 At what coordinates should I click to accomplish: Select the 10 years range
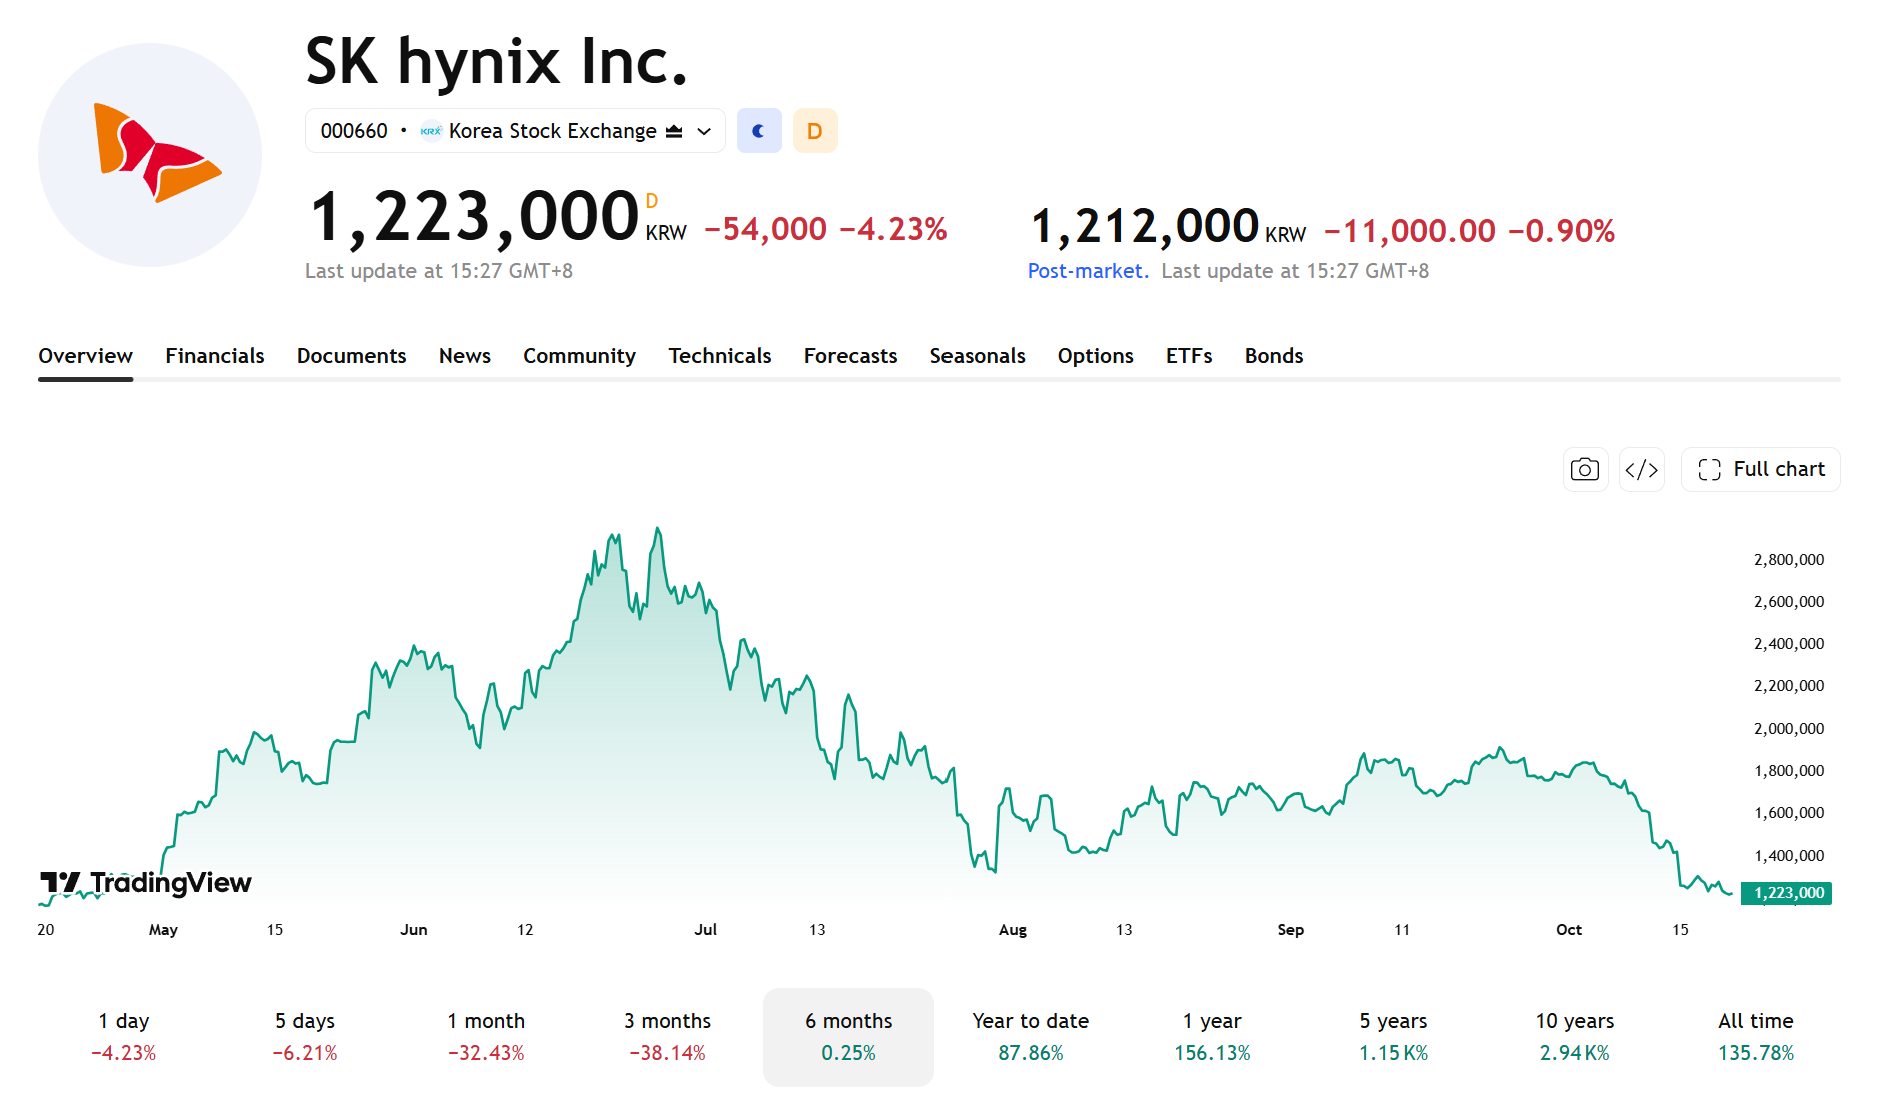1575,1037
